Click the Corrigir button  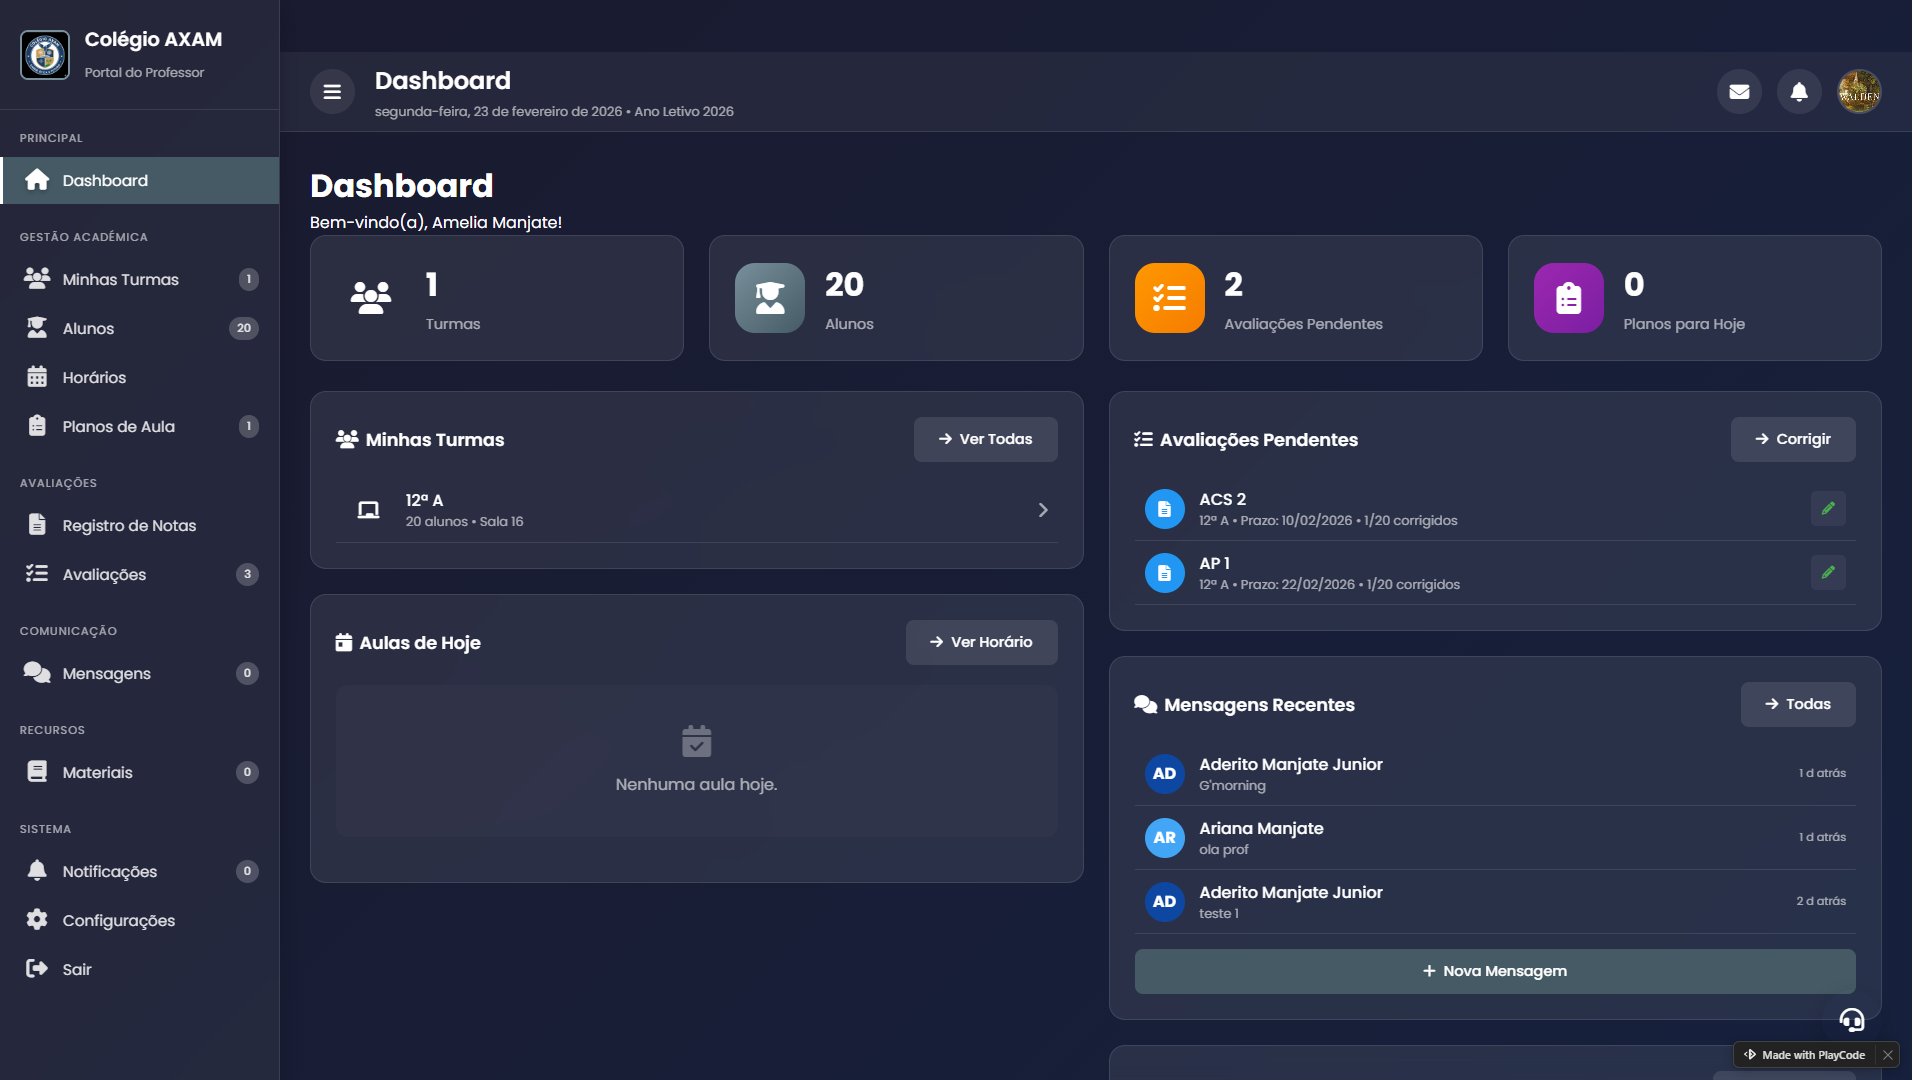[x=1792, y=440]
